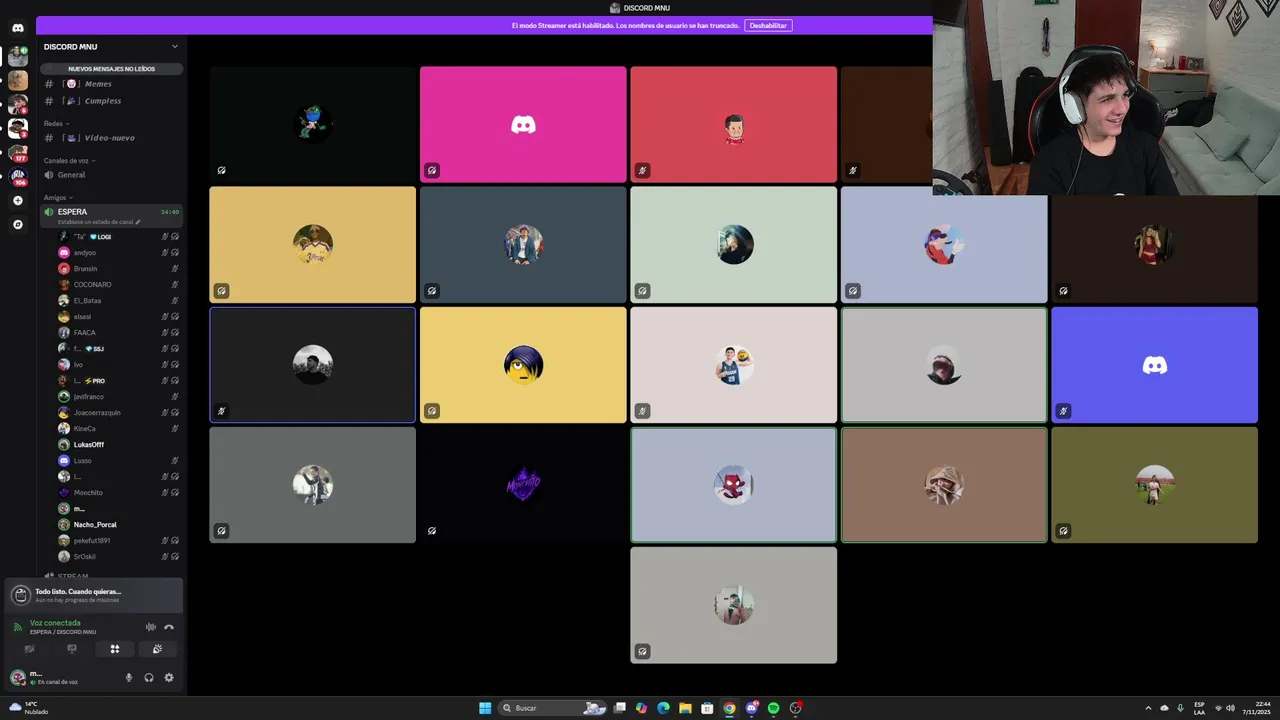The height and width of the screenshot is (720, 1280).
Task: Open the Video-nuevo text channel
Action: 111,138
